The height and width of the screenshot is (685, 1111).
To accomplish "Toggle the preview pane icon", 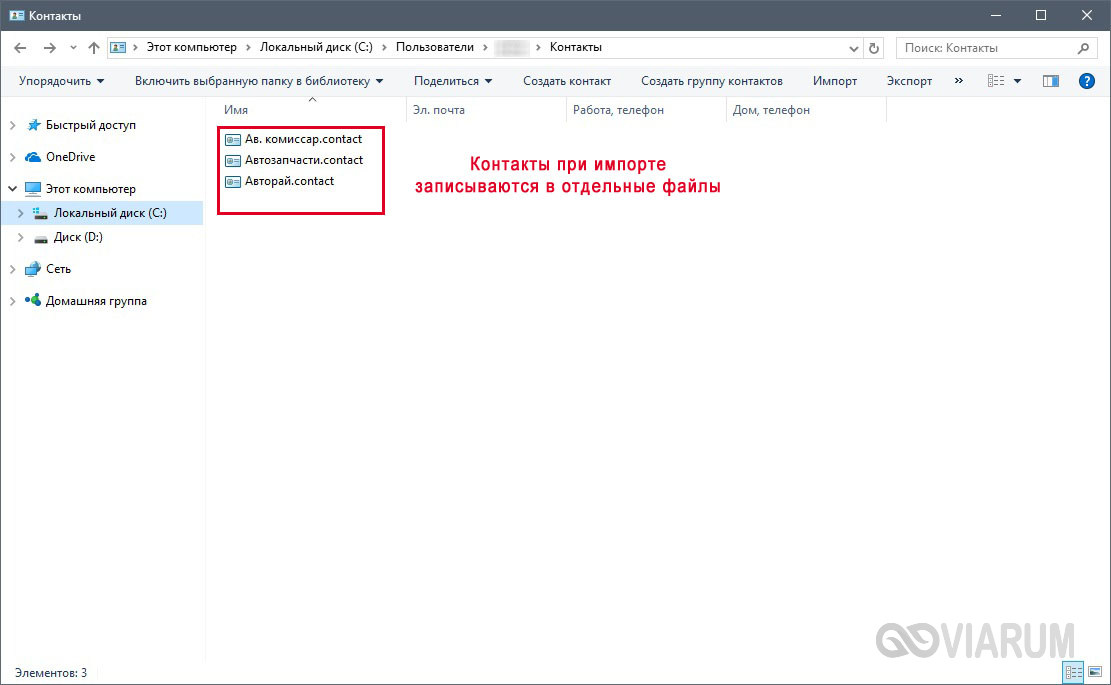I will coord(1050,81).
